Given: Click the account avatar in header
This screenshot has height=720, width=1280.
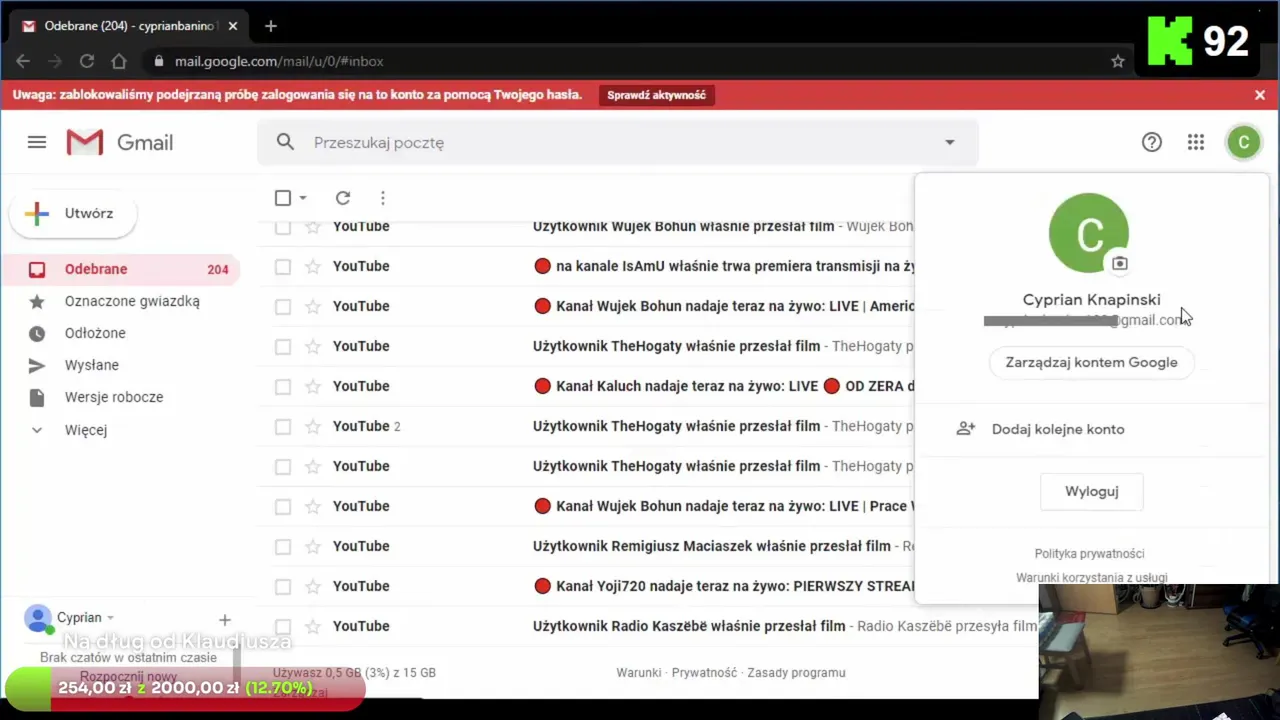Looking at the screenshot, I should pos(1243,142).
